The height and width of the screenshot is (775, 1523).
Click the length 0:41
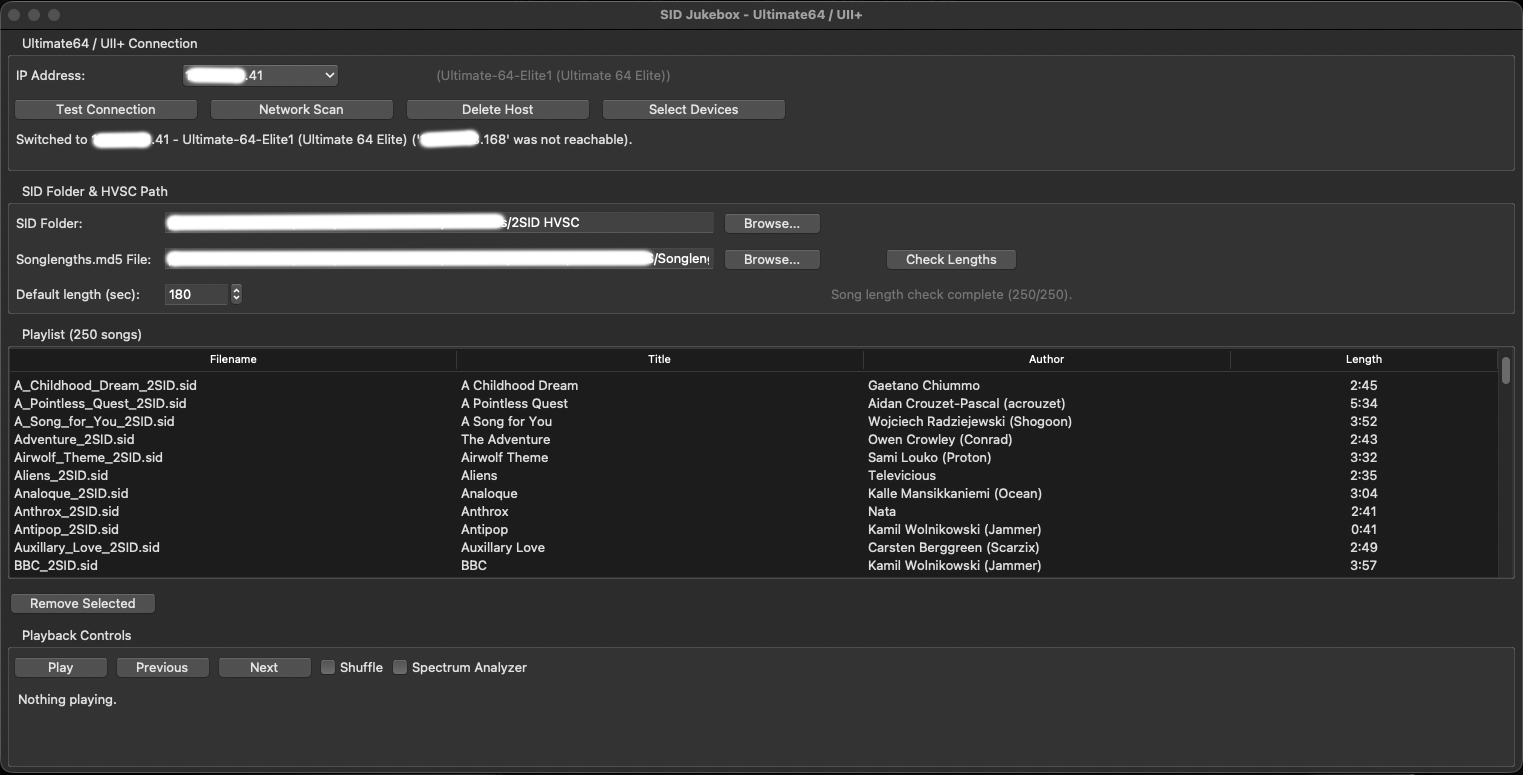tap(1364, 529)
